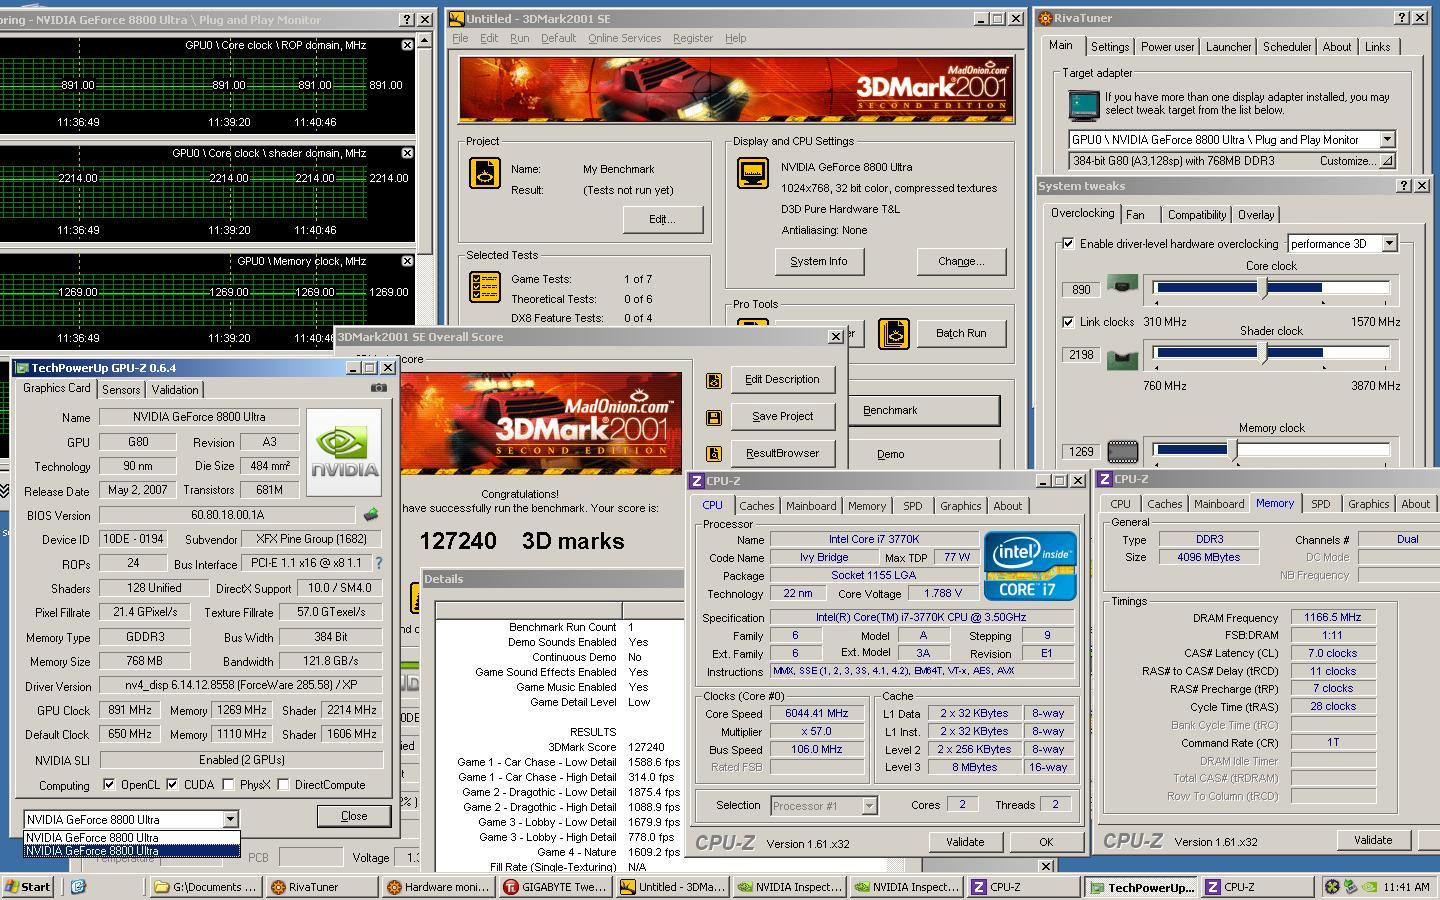Screen dimensions: 1440x900
Task: Click the System Info button
Action: click(x=819, y=262)
